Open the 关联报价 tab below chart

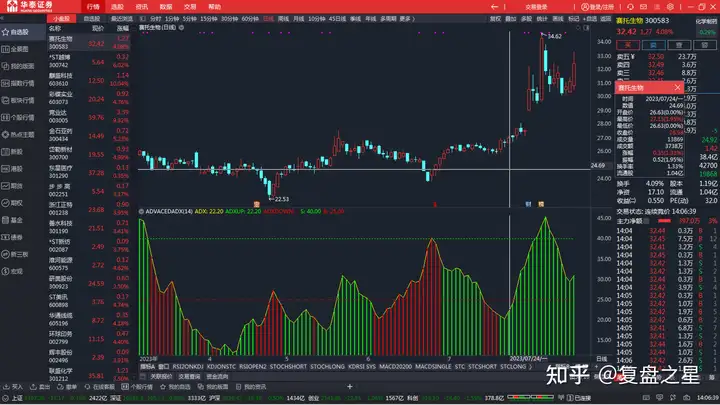[161, 377]
